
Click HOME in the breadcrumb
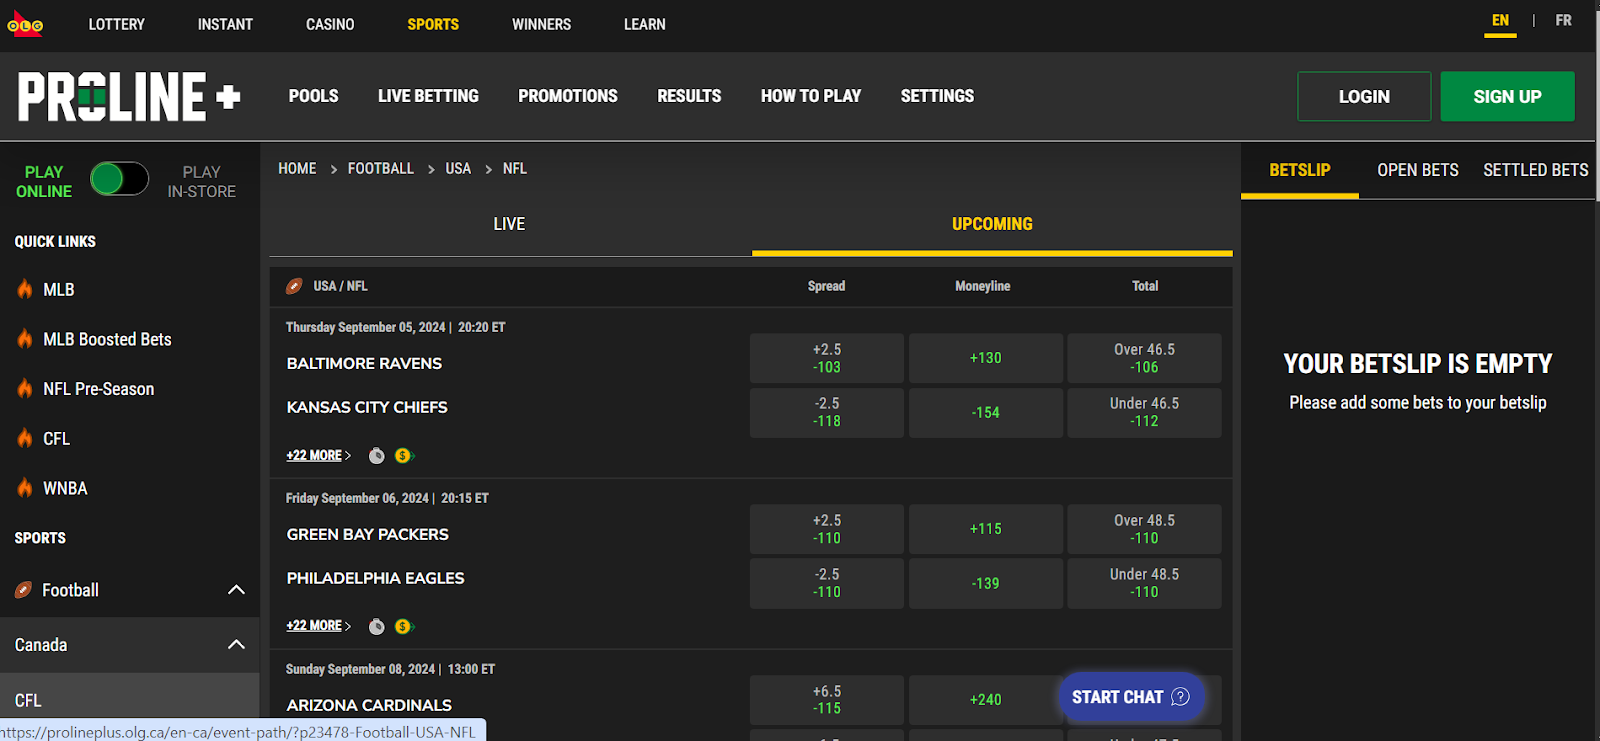coord(297,168)
